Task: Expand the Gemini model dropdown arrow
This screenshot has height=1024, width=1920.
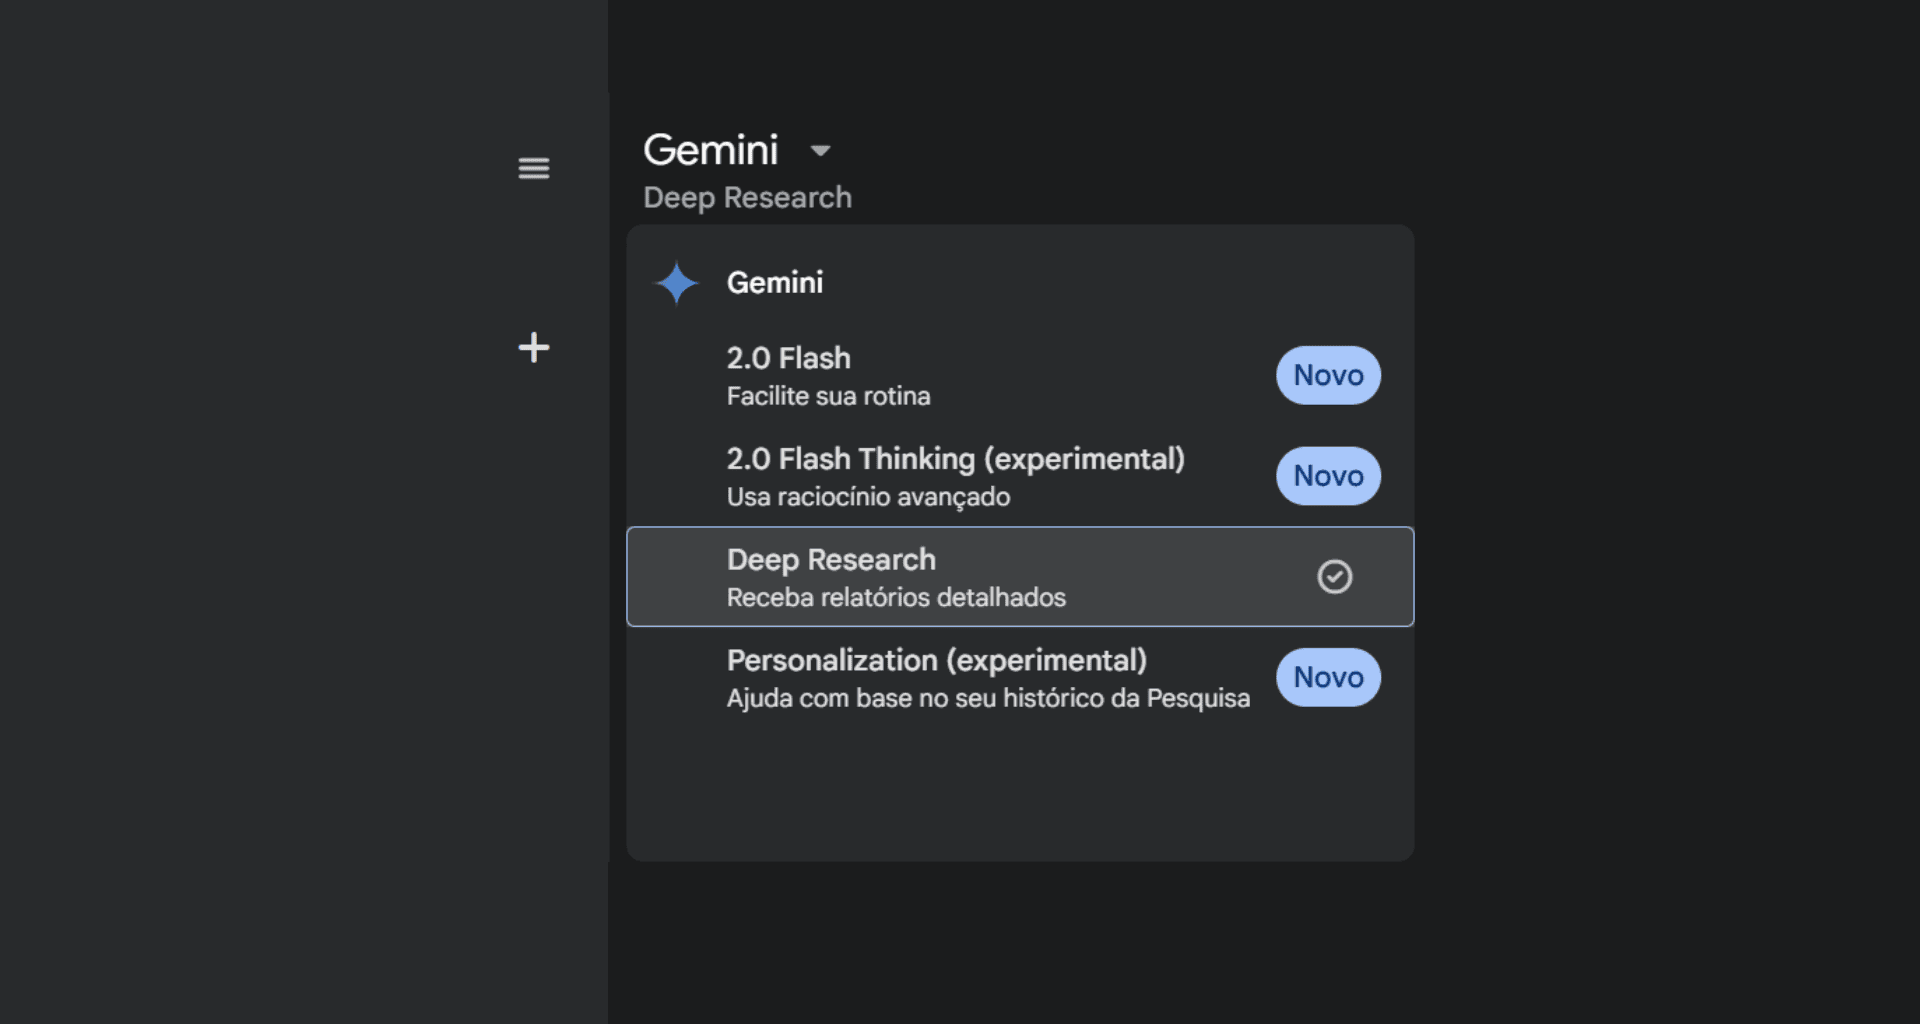Action: (x=820, y=151)
